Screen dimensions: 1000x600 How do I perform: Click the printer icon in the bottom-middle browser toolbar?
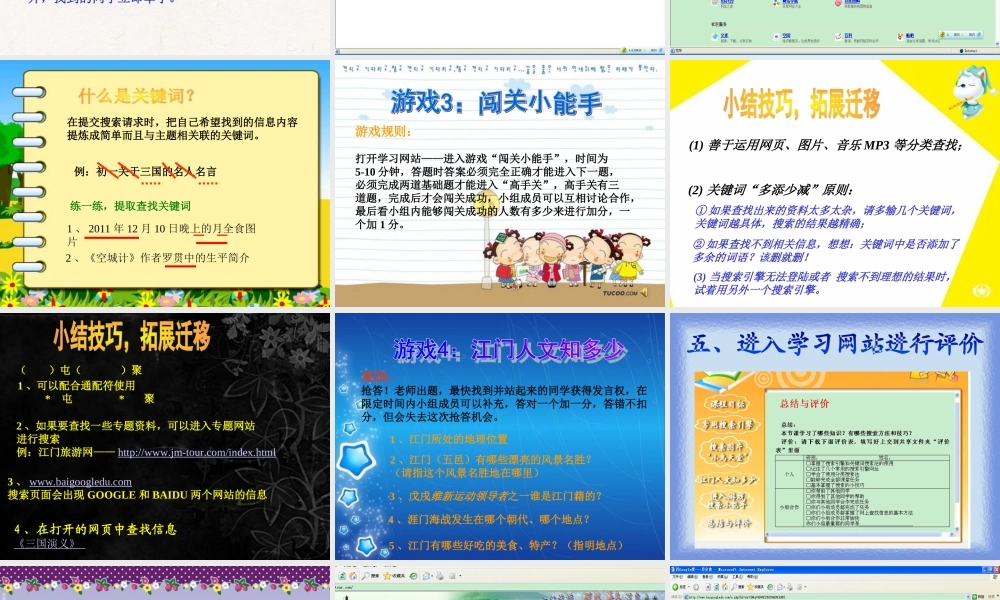click(x=439, y=576)
